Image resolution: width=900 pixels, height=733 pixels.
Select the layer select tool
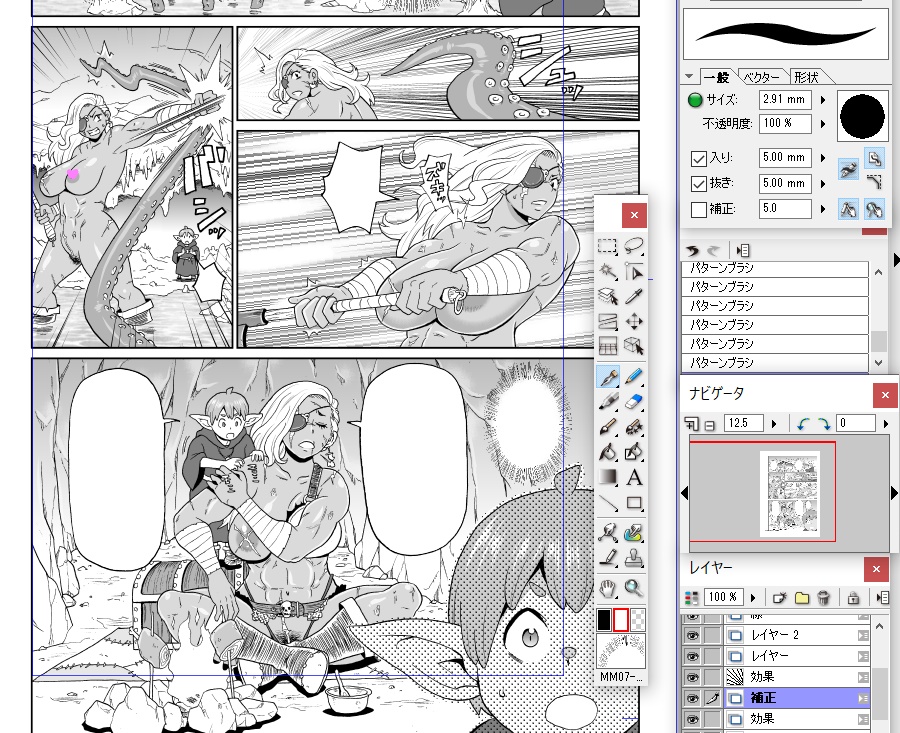click(x=607, y=296)
